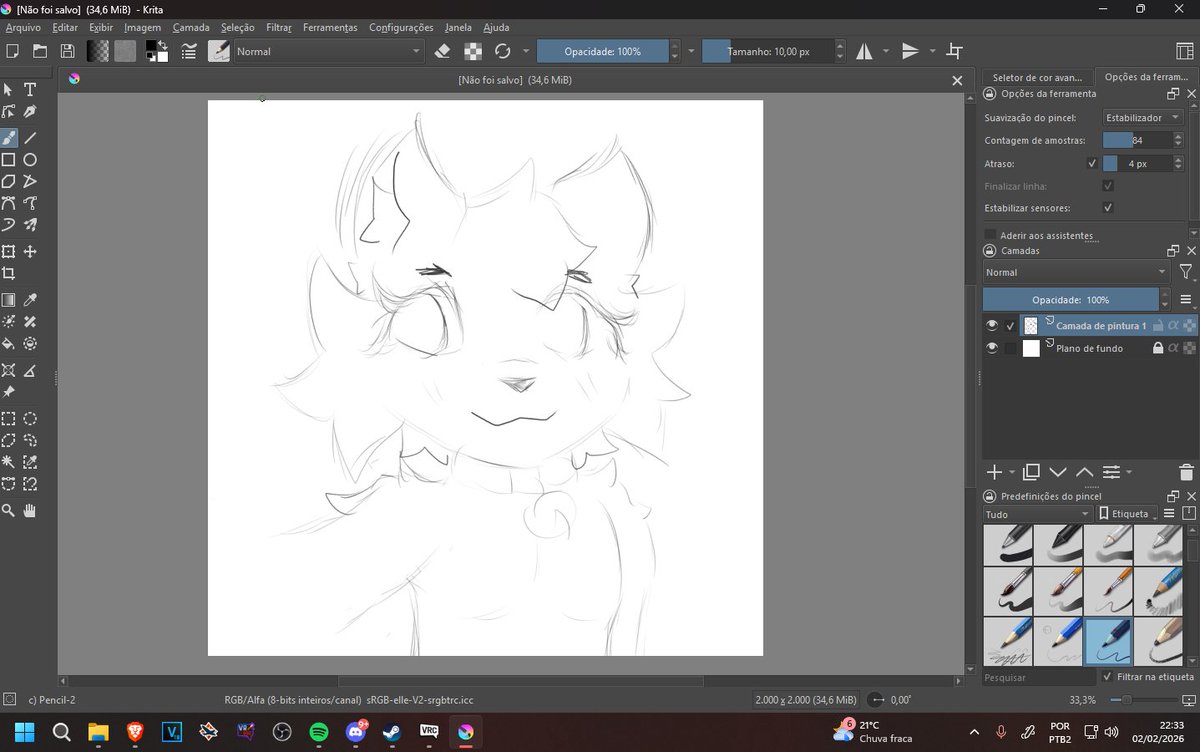This screenshot has height=752, width=1200.
Task: Create a new document from toolbar
Action: click(13, 51)
